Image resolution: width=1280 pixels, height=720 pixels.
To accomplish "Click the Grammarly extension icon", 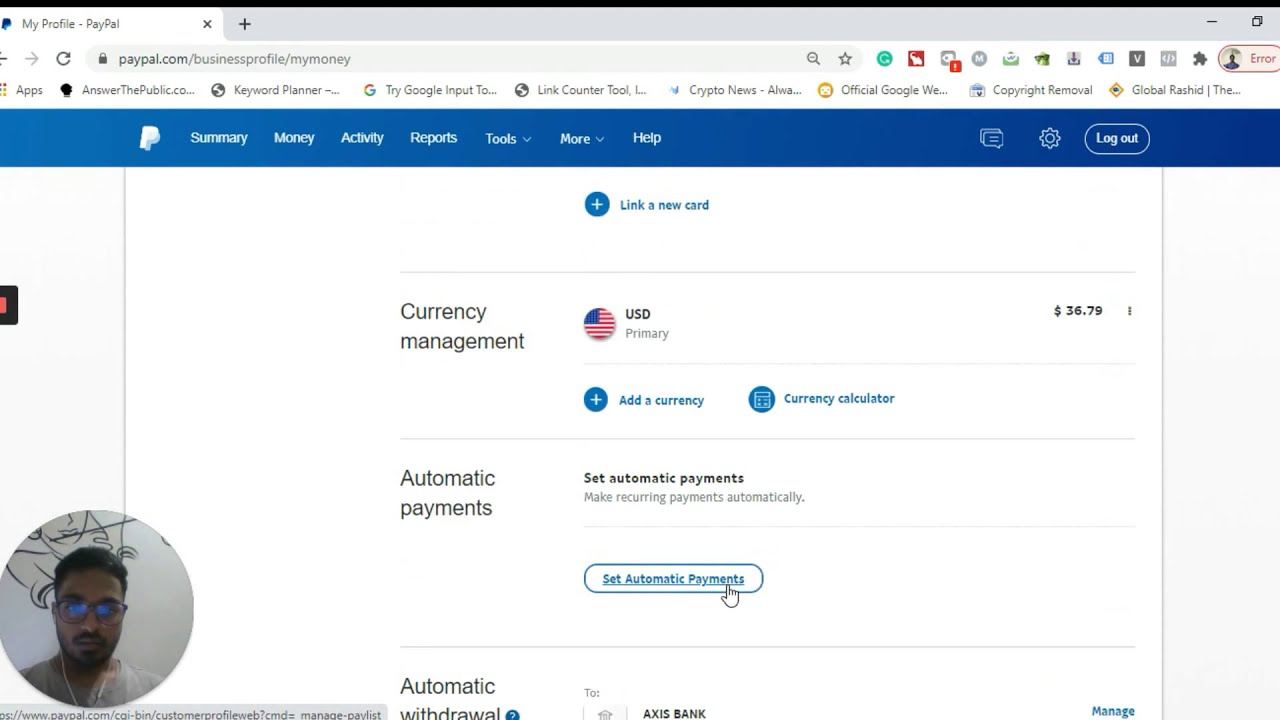I will pyautogui.click(x=884, y=59).
